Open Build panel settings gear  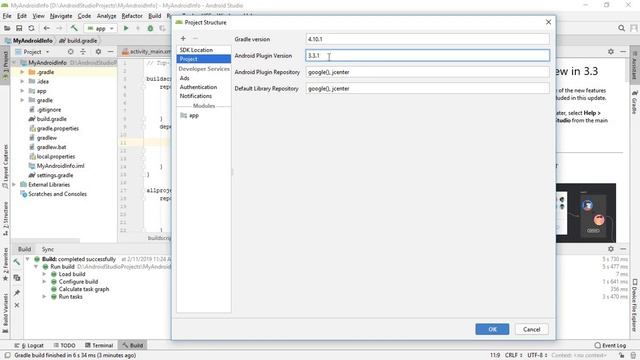[x=611, y=249]
